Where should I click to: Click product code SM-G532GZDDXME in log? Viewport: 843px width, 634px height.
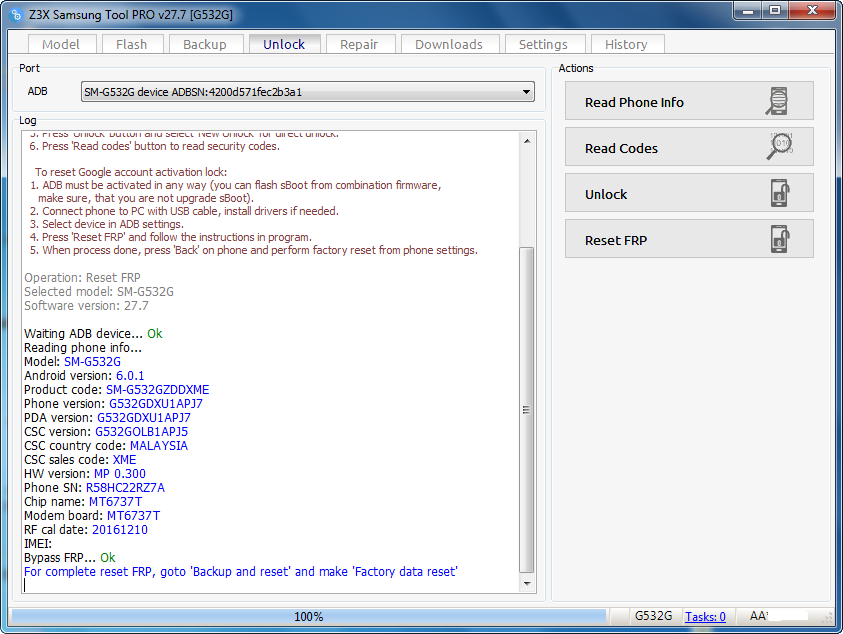pos(158,390)
